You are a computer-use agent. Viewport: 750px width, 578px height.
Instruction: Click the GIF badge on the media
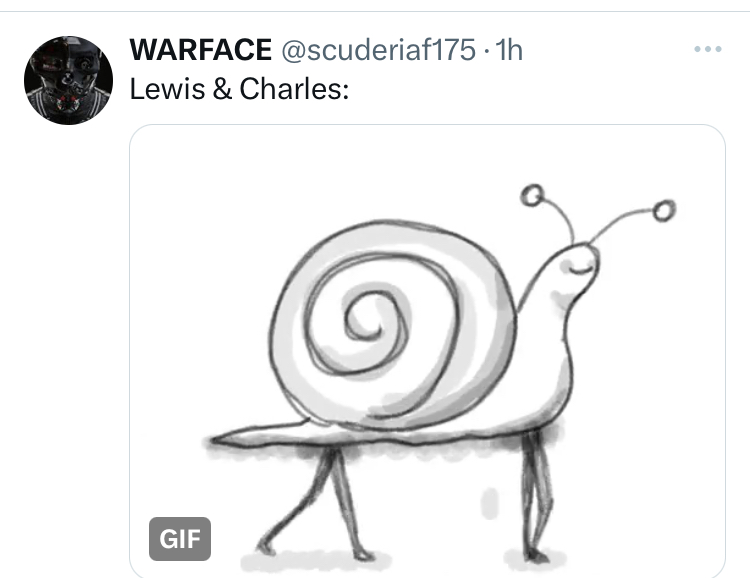pos(180,539)
